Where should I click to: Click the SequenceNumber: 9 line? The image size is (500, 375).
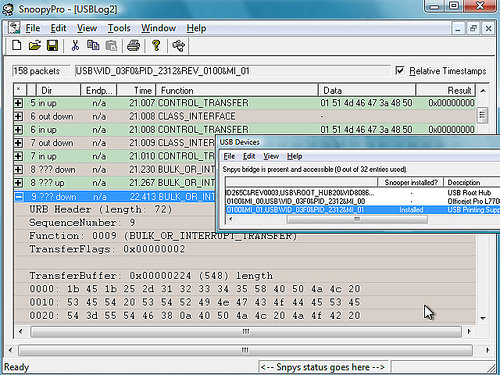click(x=82, y=222)
